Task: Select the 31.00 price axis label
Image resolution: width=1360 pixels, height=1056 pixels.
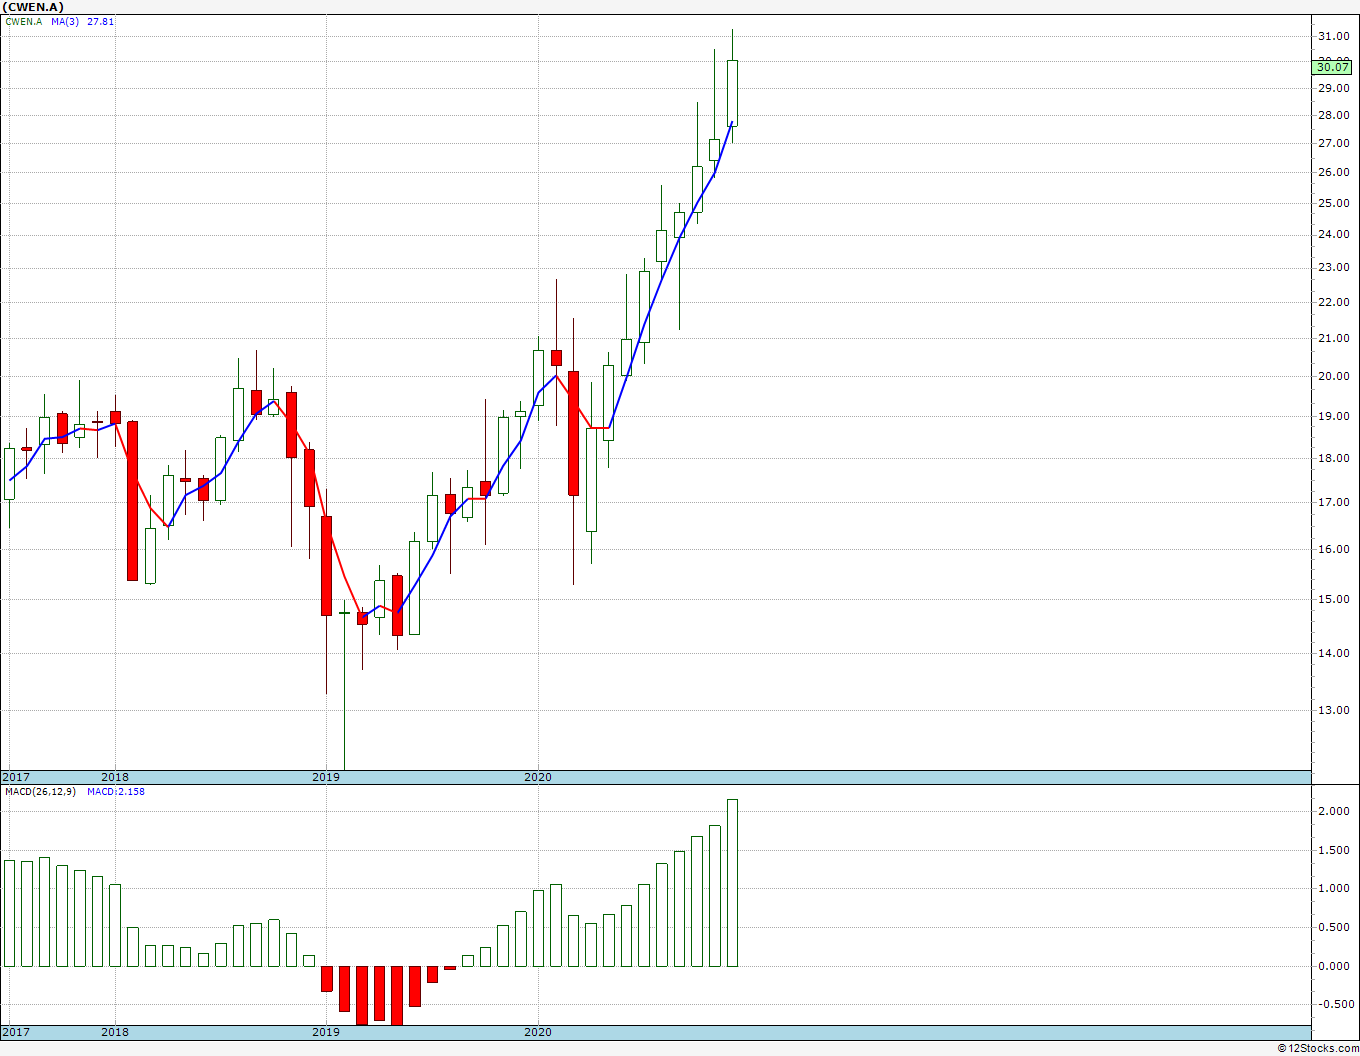Action: click(1332, 36)
